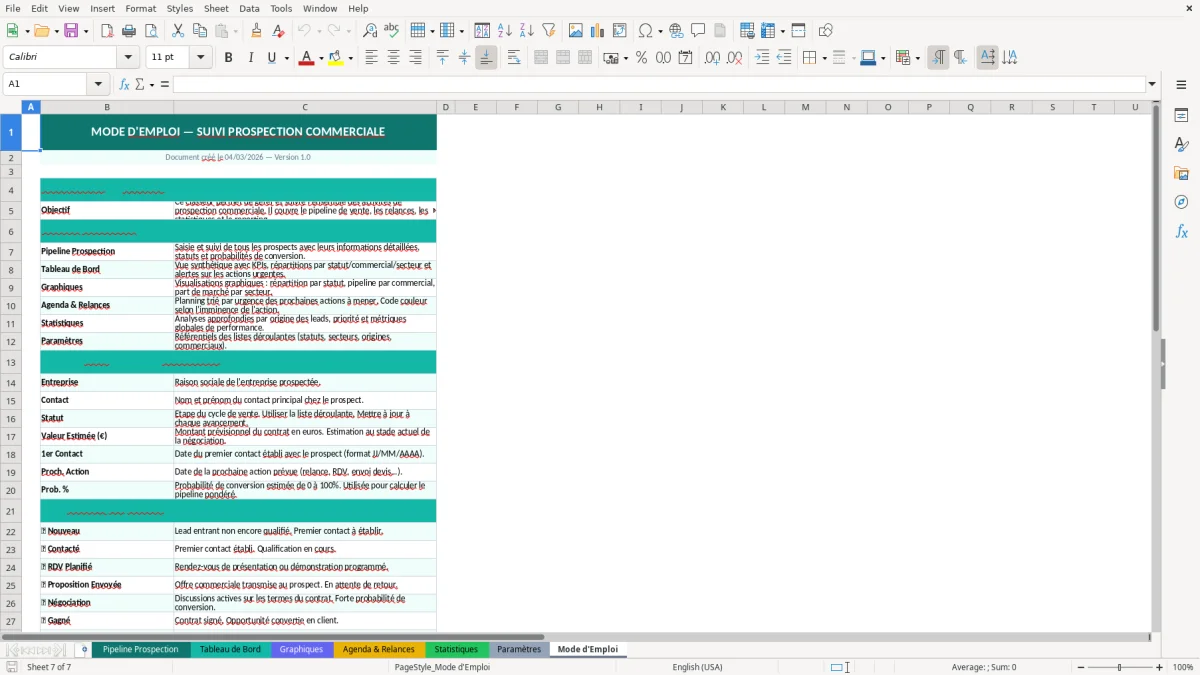1200x675 pixels.
Task: Toggle the AutoFilter funnel icon
Action: pos(548,31)
